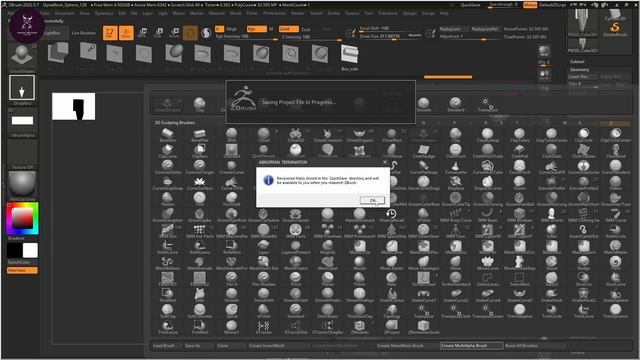Select the MoveCurve brush
Image resolution: width=640 pixels, height=360 pixels.
[487, 263]
